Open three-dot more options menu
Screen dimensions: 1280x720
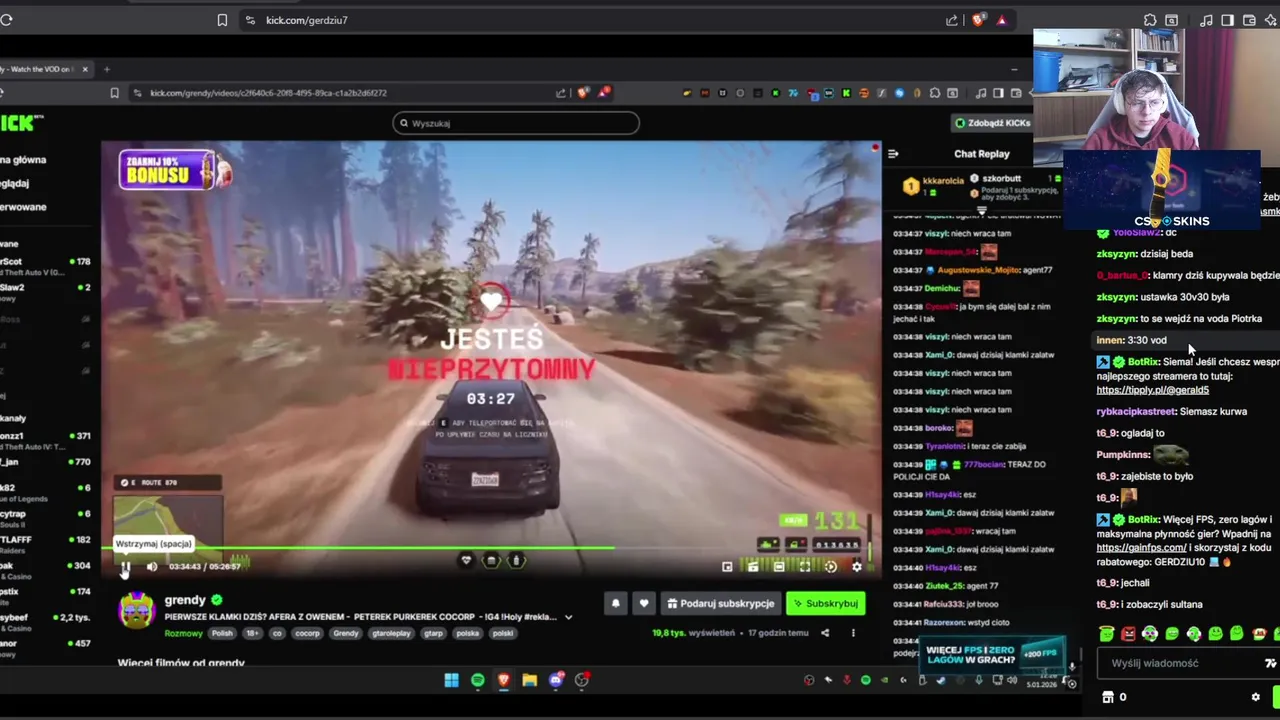coord(853,633)
